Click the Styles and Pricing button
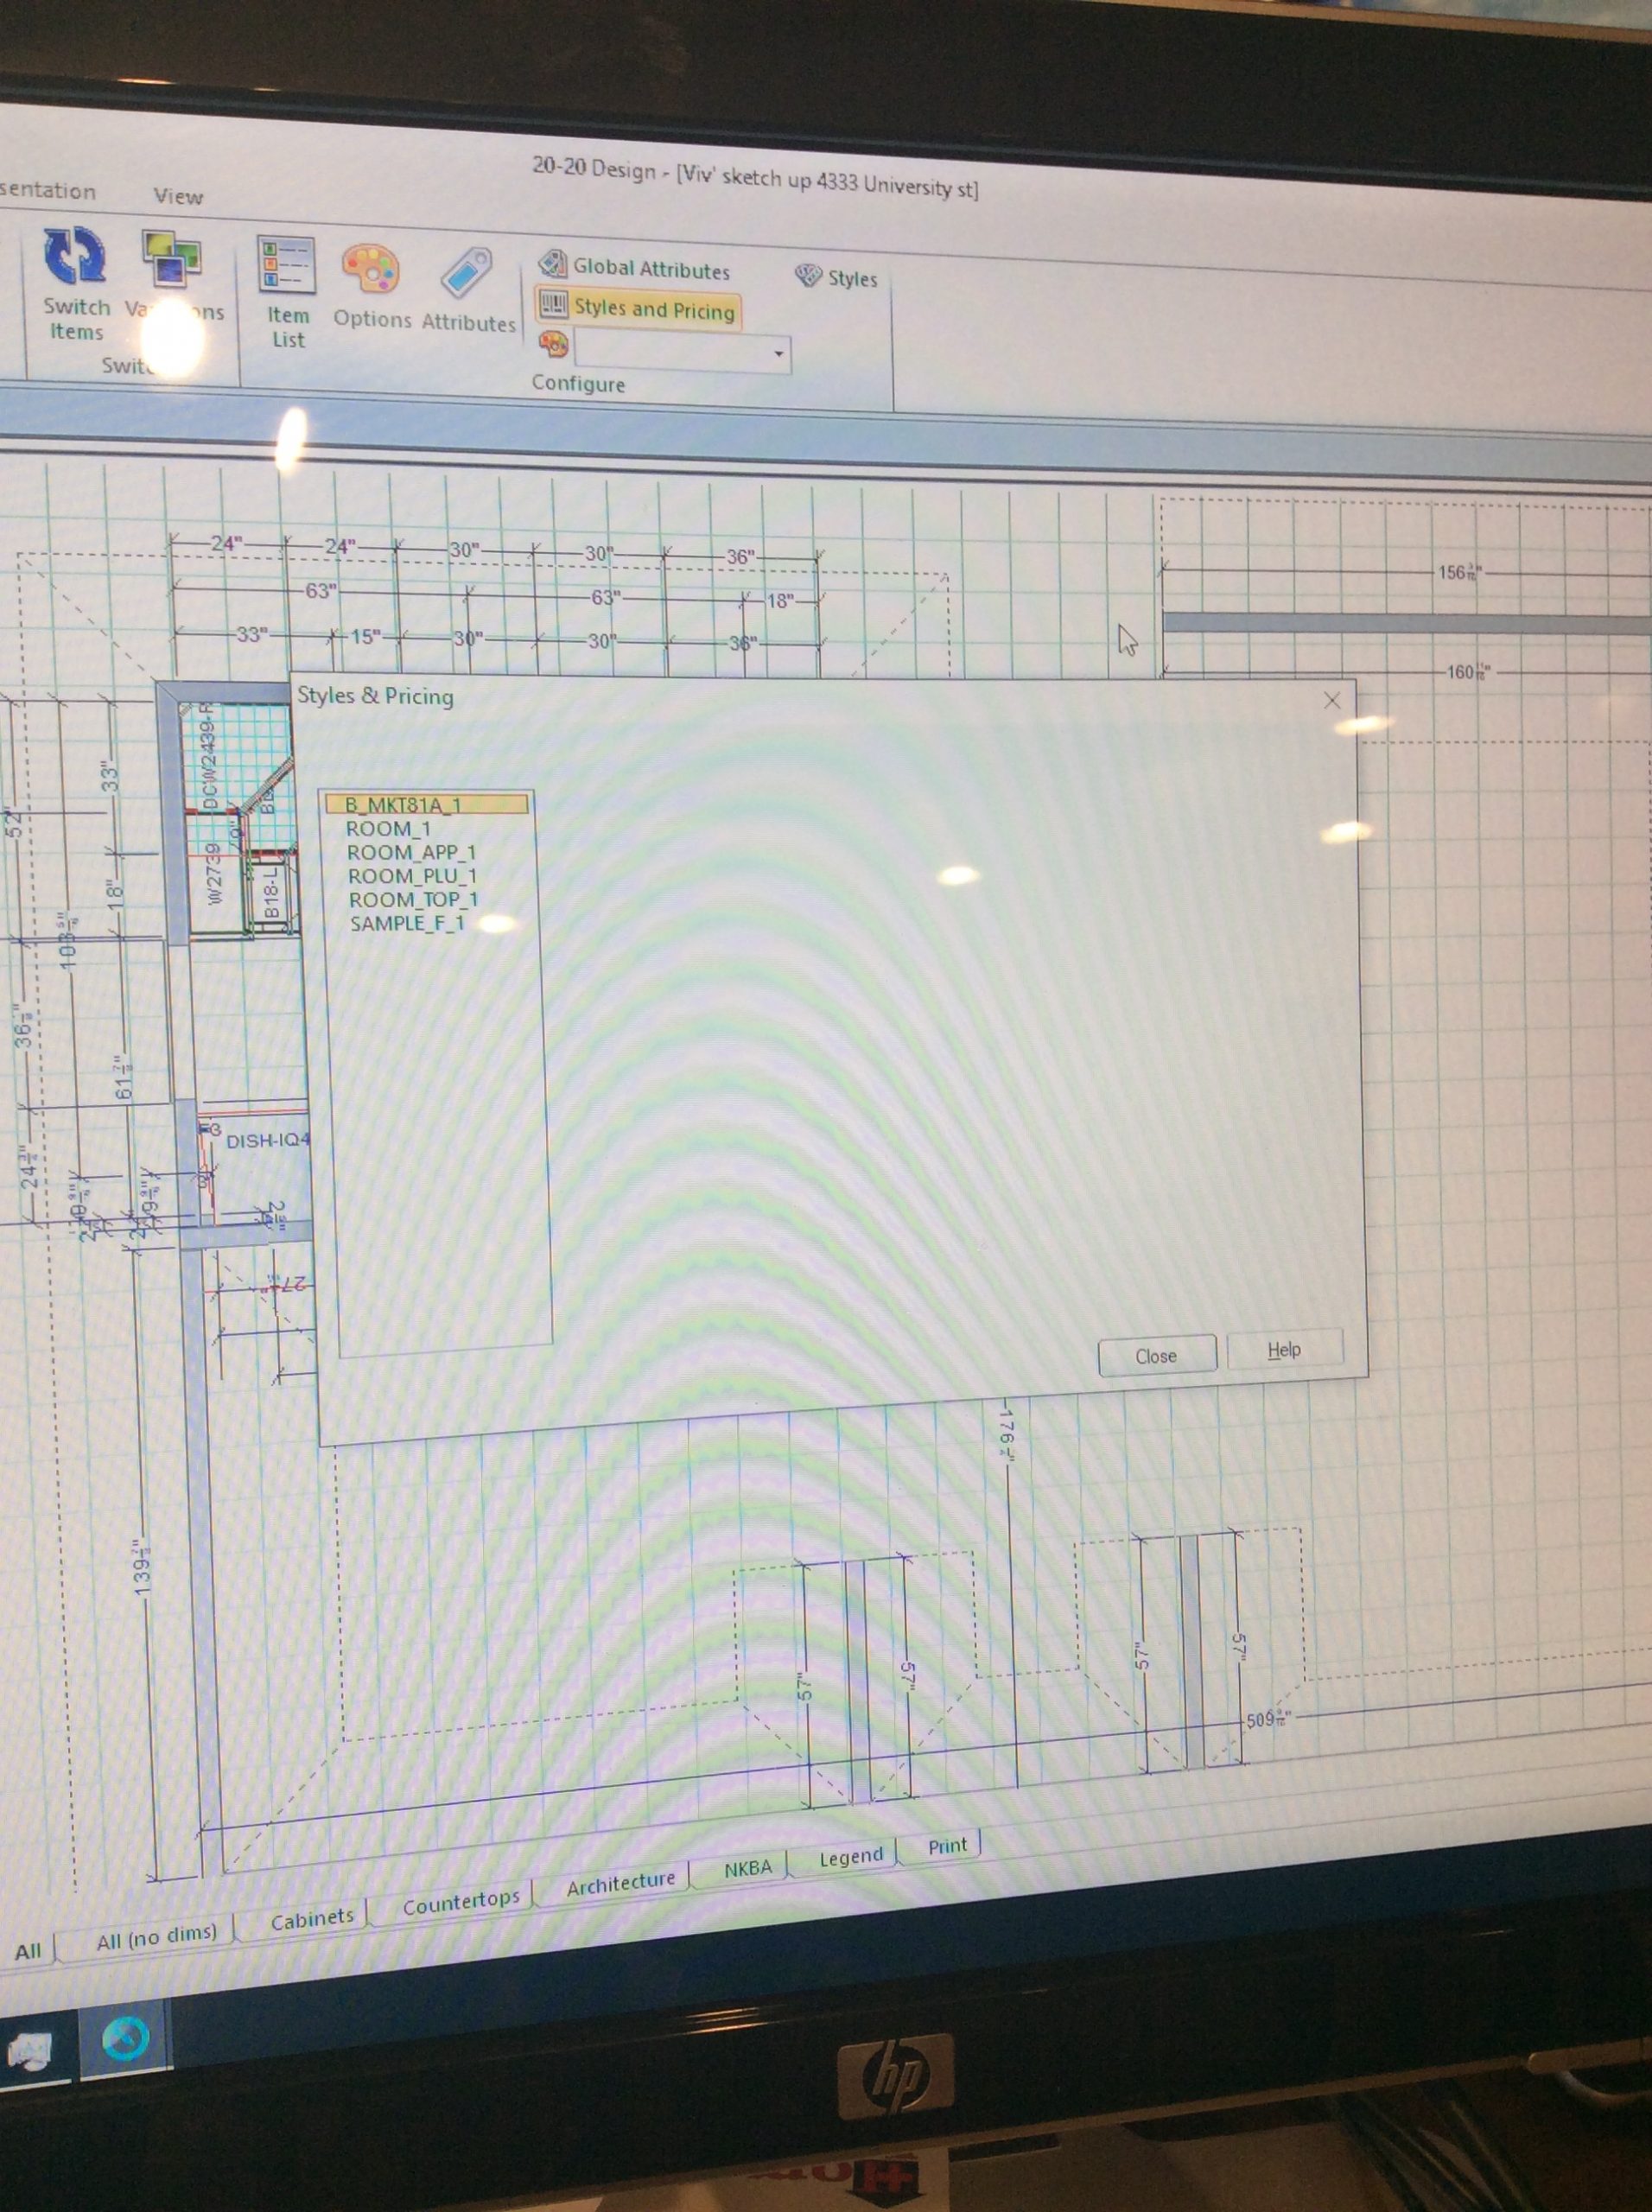The width and height of the screenshot is (1652, 2212). pos(638,308)
